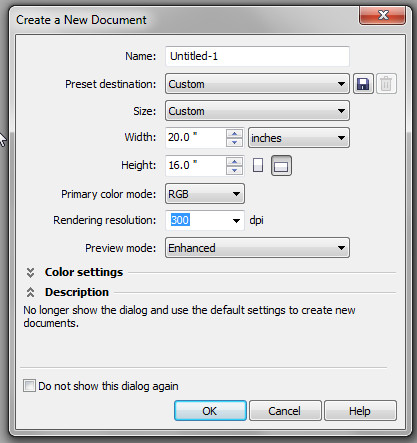Open Preview mode Enhanced dropdown
This screenshot has width=417, height=443.
[257, 248]
